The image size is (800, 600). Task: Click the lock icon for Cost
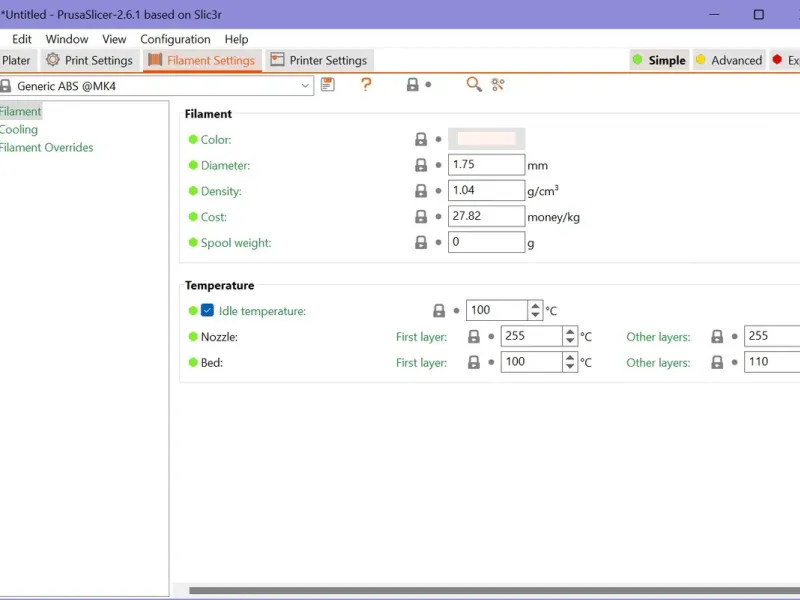(x=420, y=216)
